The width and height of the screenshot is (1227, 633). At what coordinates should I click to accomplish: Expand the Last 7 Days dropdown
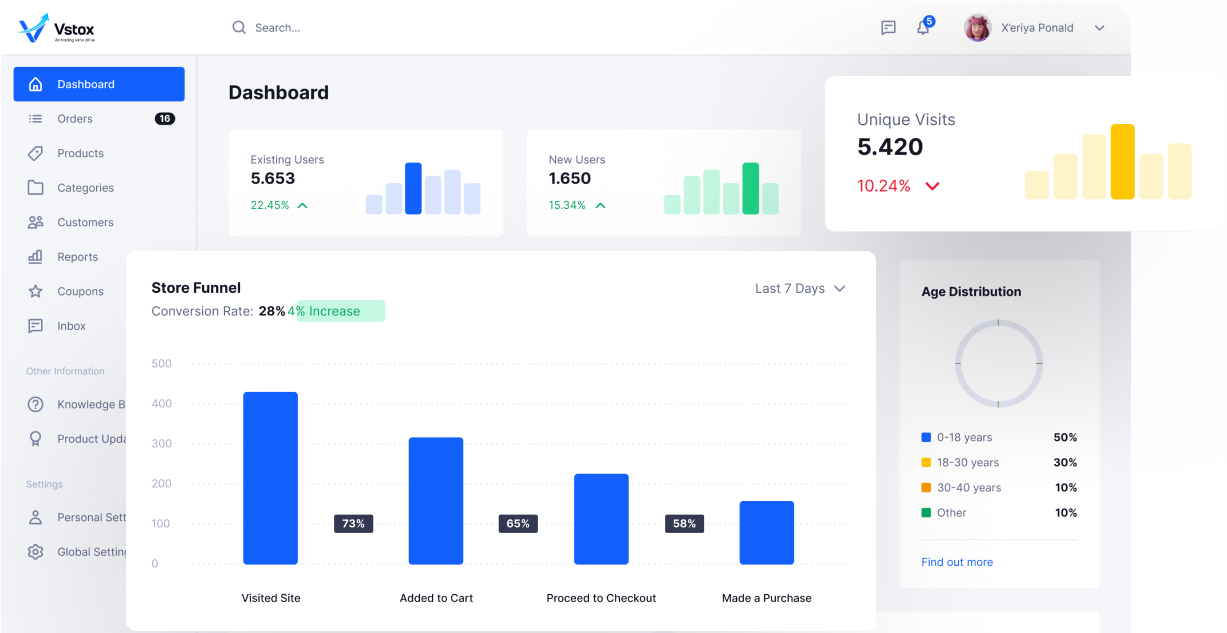[x=800, y=289]
